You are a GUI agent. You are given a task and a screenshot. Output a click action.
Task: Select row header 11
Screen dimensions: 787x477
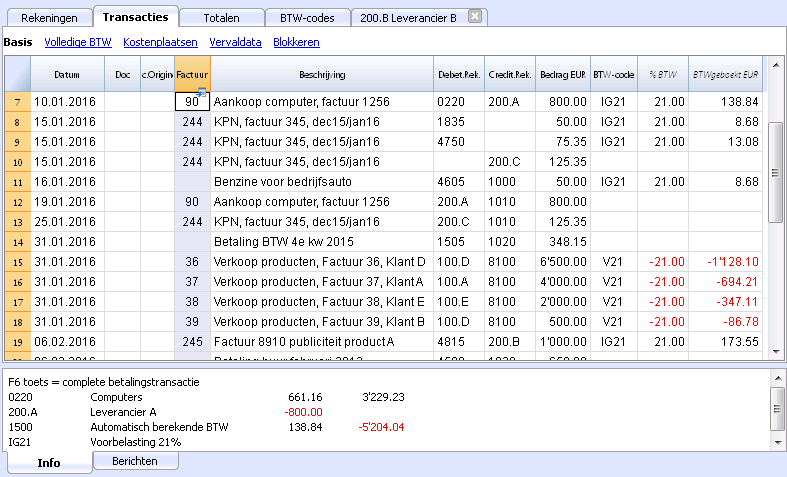(18, 182)
